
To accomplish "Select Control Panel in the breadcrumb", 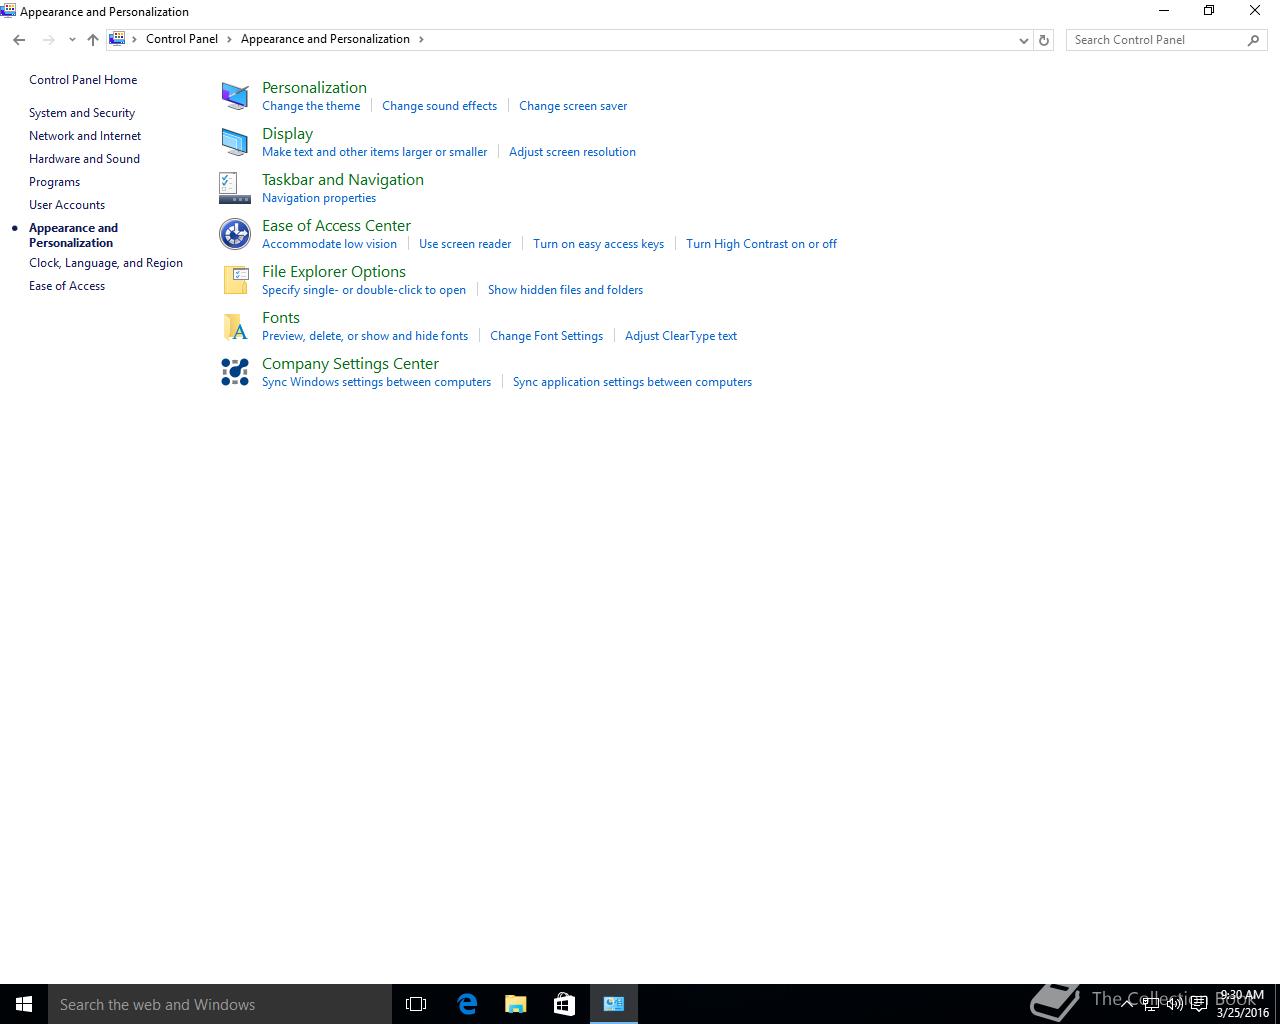I will tap(182, 39).
